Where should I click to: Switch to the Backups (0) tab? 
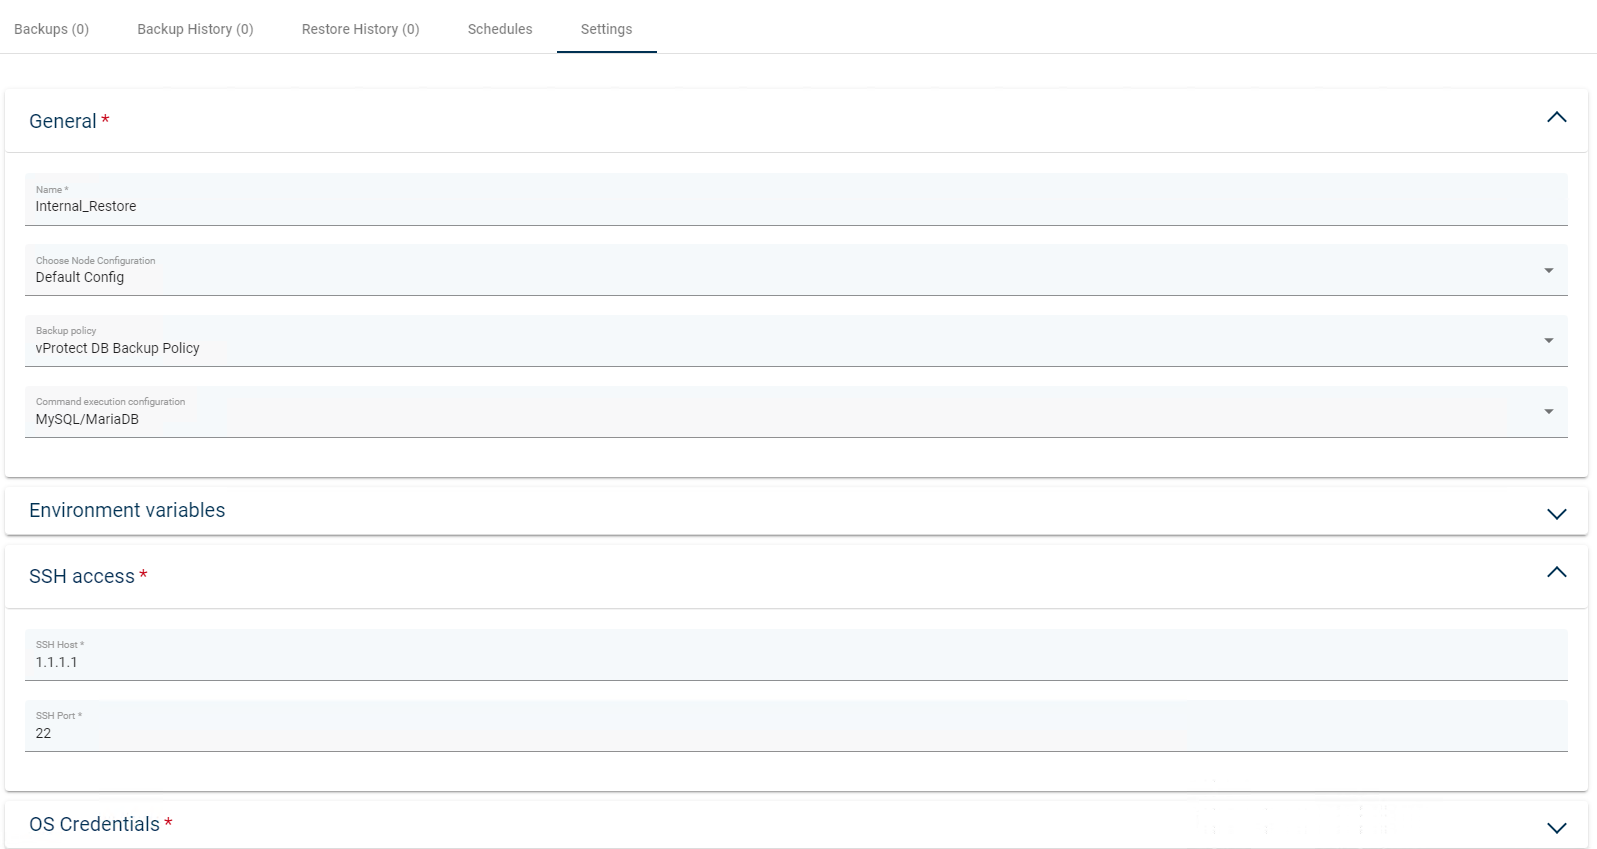[52, 29]
